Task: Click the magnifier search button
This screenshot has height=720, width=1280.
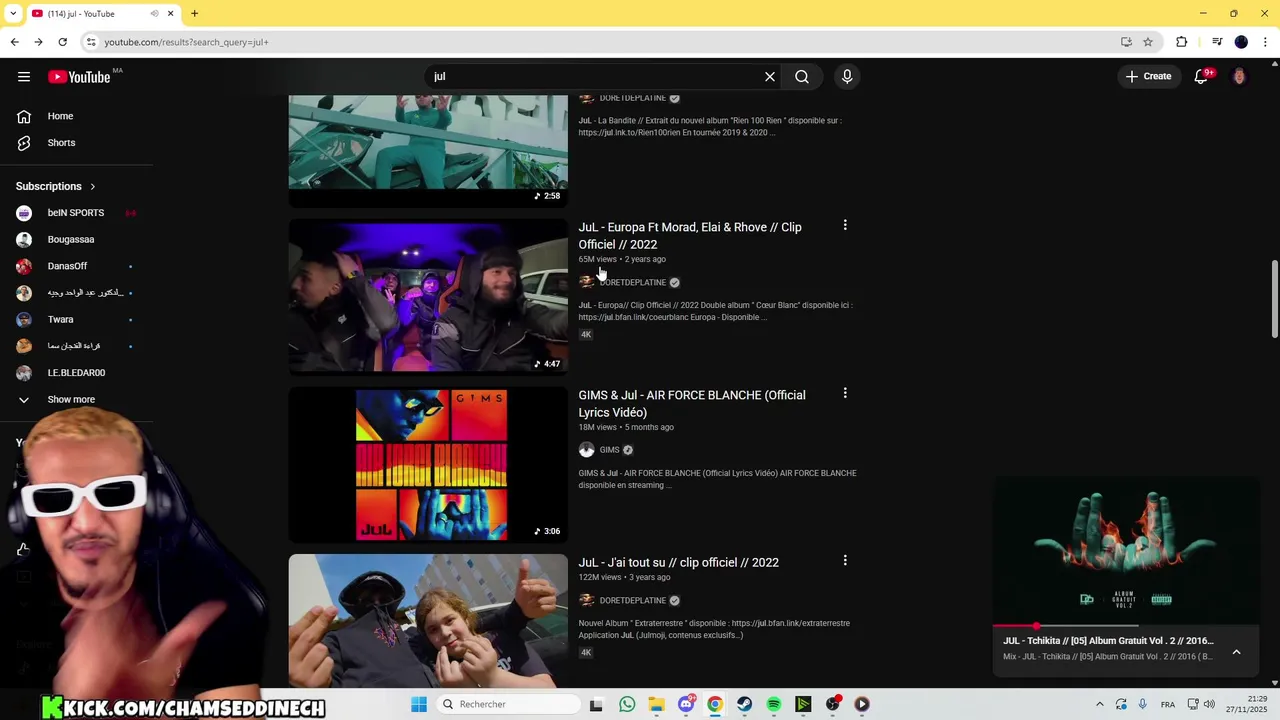Action: pyautogui.click(x=802, y=77)
